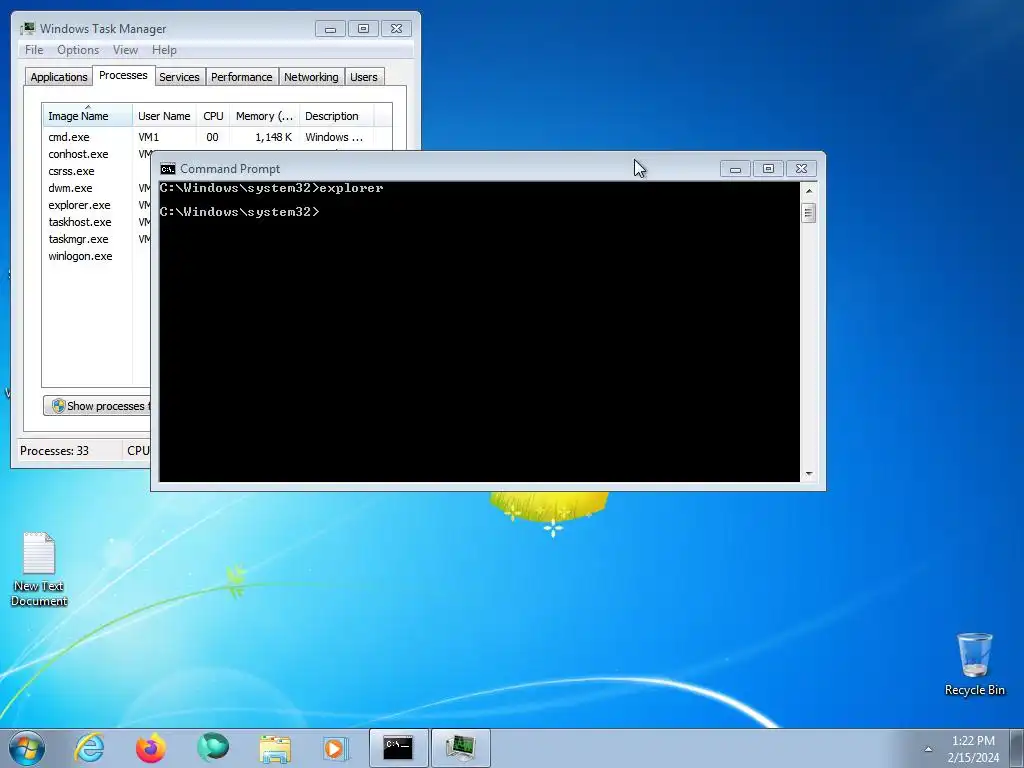Select the explorer.exe process row
This screenshot has width=1024, height=768.
click(x=97, y=205)
